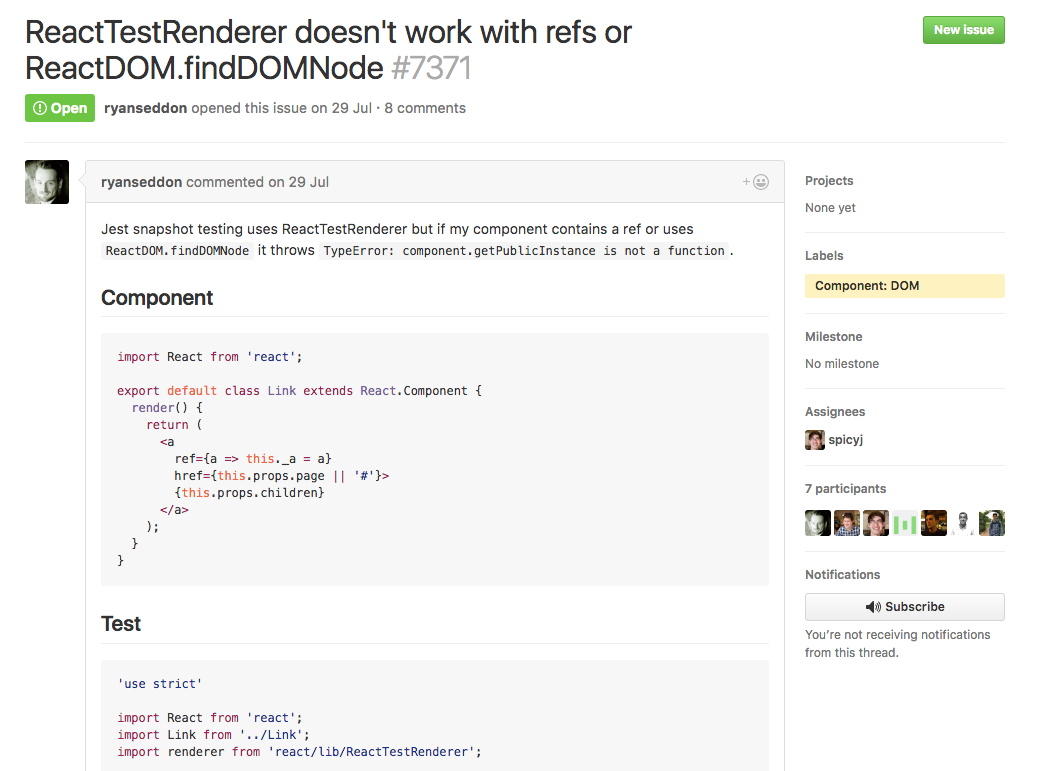This screenshot has height=771, width=1056.
Task: Open the third participant avatar
Action: (876, 523)
